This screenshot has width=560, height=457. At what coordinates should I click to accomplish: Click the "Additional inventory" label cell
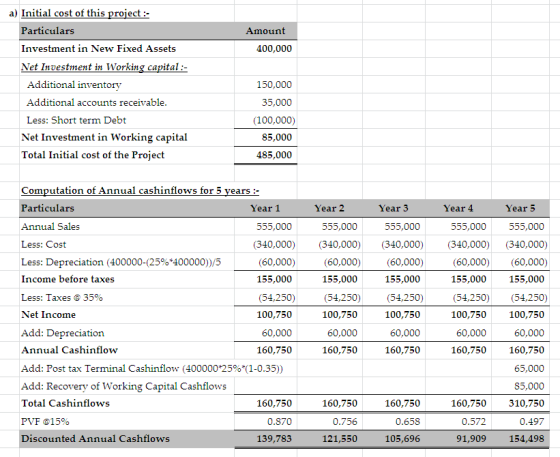click(x=74, y=85)
